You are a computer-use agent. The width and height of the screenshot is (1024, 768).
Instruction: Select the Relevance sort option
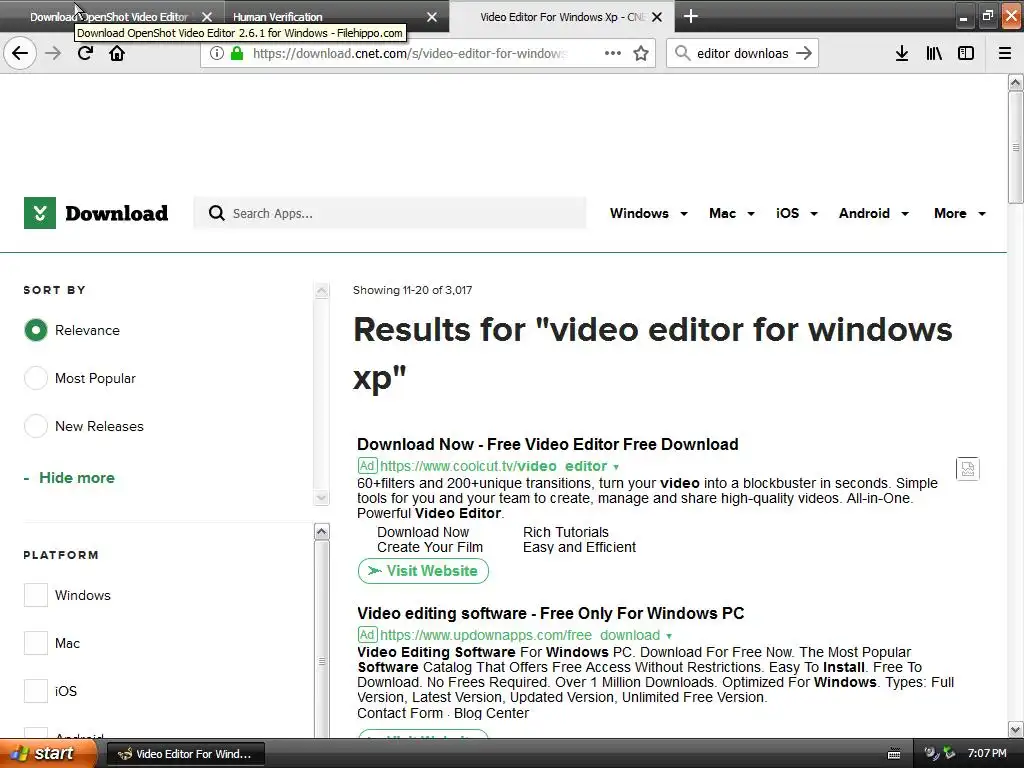point(36,330)
